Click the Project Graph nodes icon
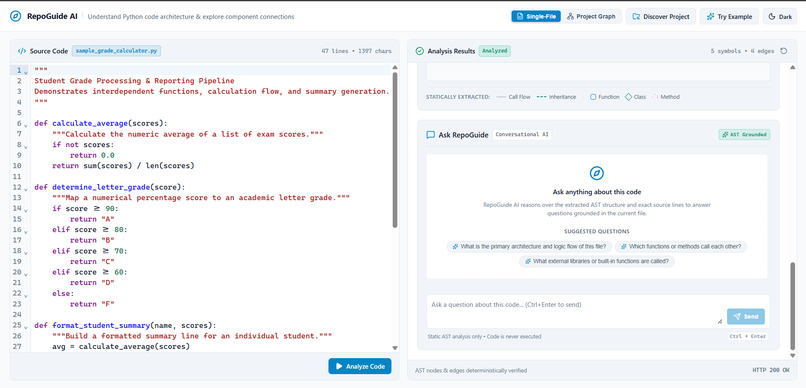 coord(570,16)
